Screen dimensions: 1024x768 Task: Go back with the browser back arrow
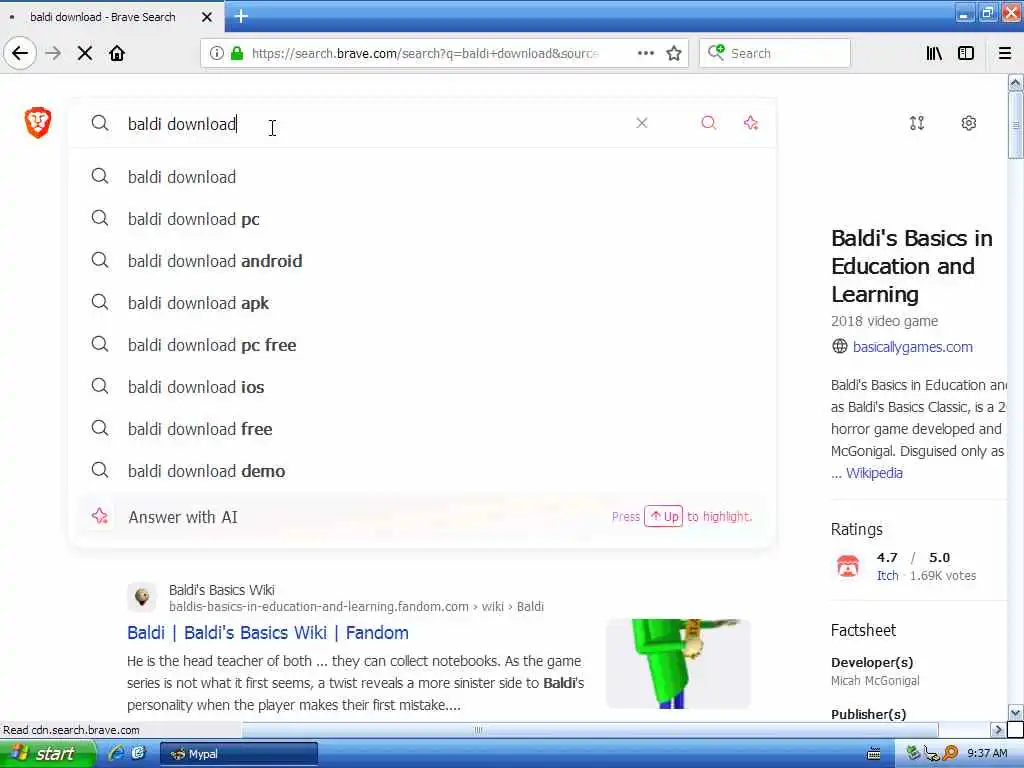[x=20, y=54]
